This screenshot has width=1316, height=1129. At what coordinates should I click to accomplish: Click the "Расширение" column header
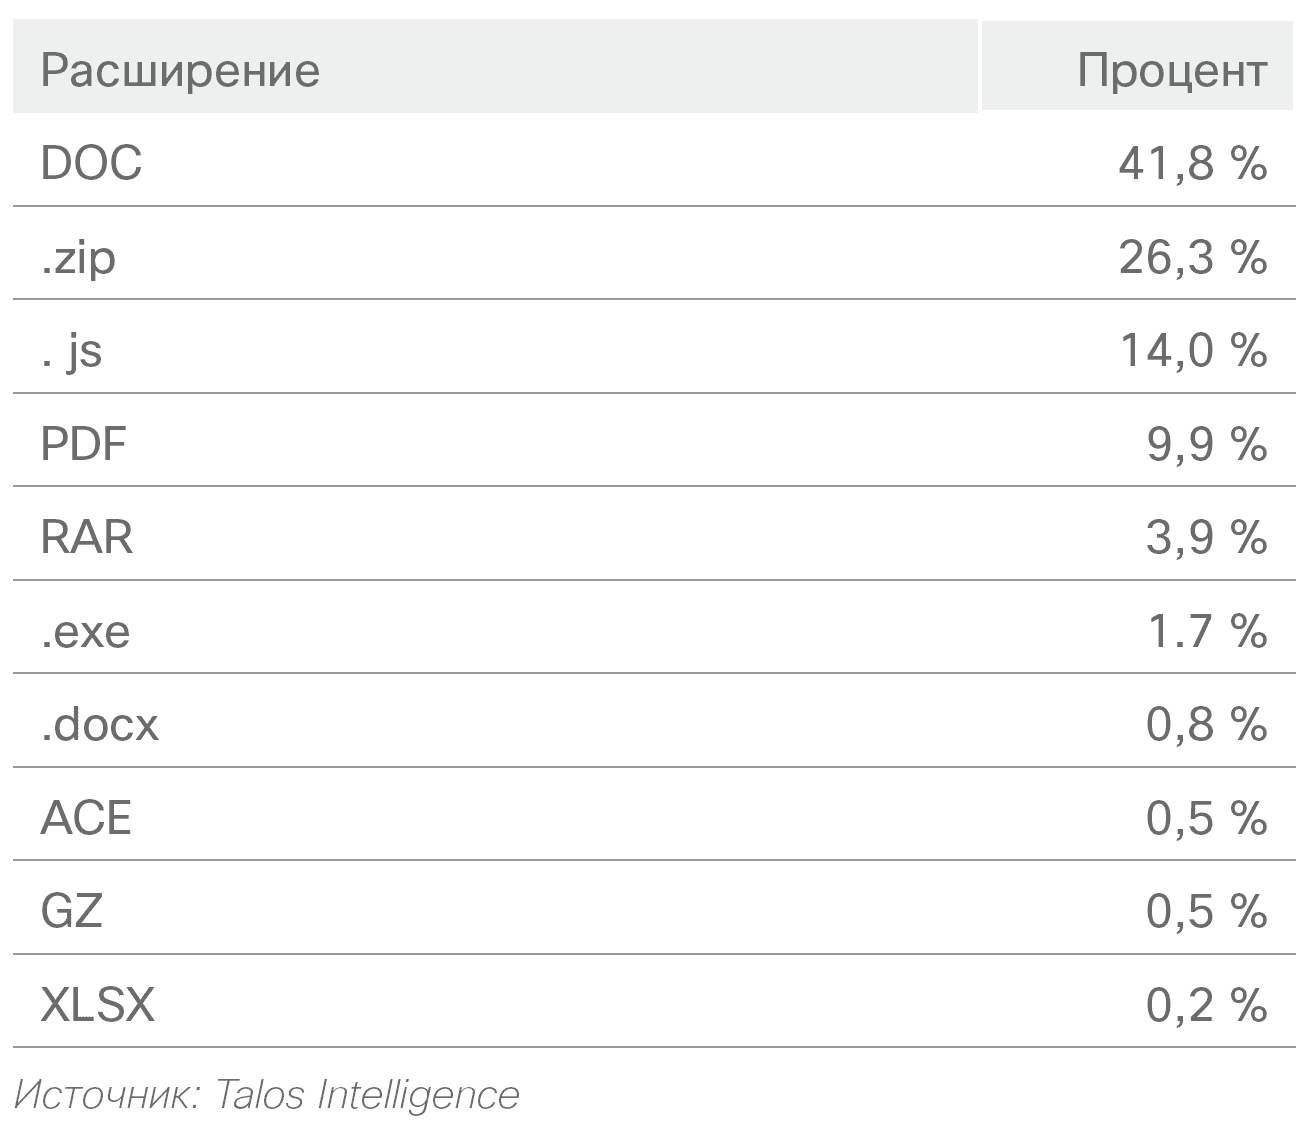coord(180,70)
